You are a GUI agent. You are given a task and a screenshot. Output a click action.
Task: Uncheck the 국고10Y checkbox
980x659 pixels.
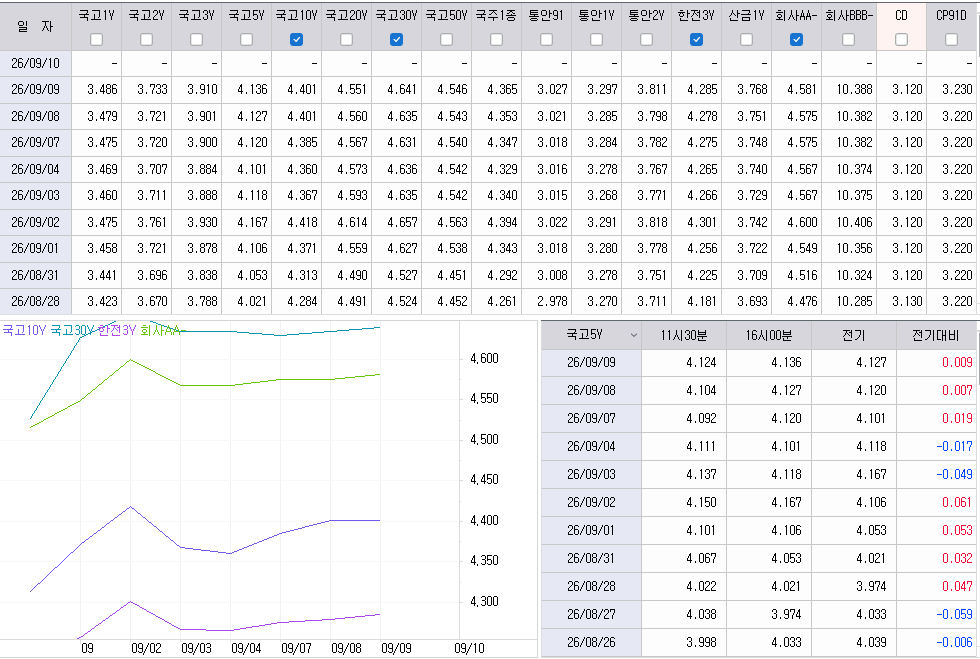tap(296, 39)
